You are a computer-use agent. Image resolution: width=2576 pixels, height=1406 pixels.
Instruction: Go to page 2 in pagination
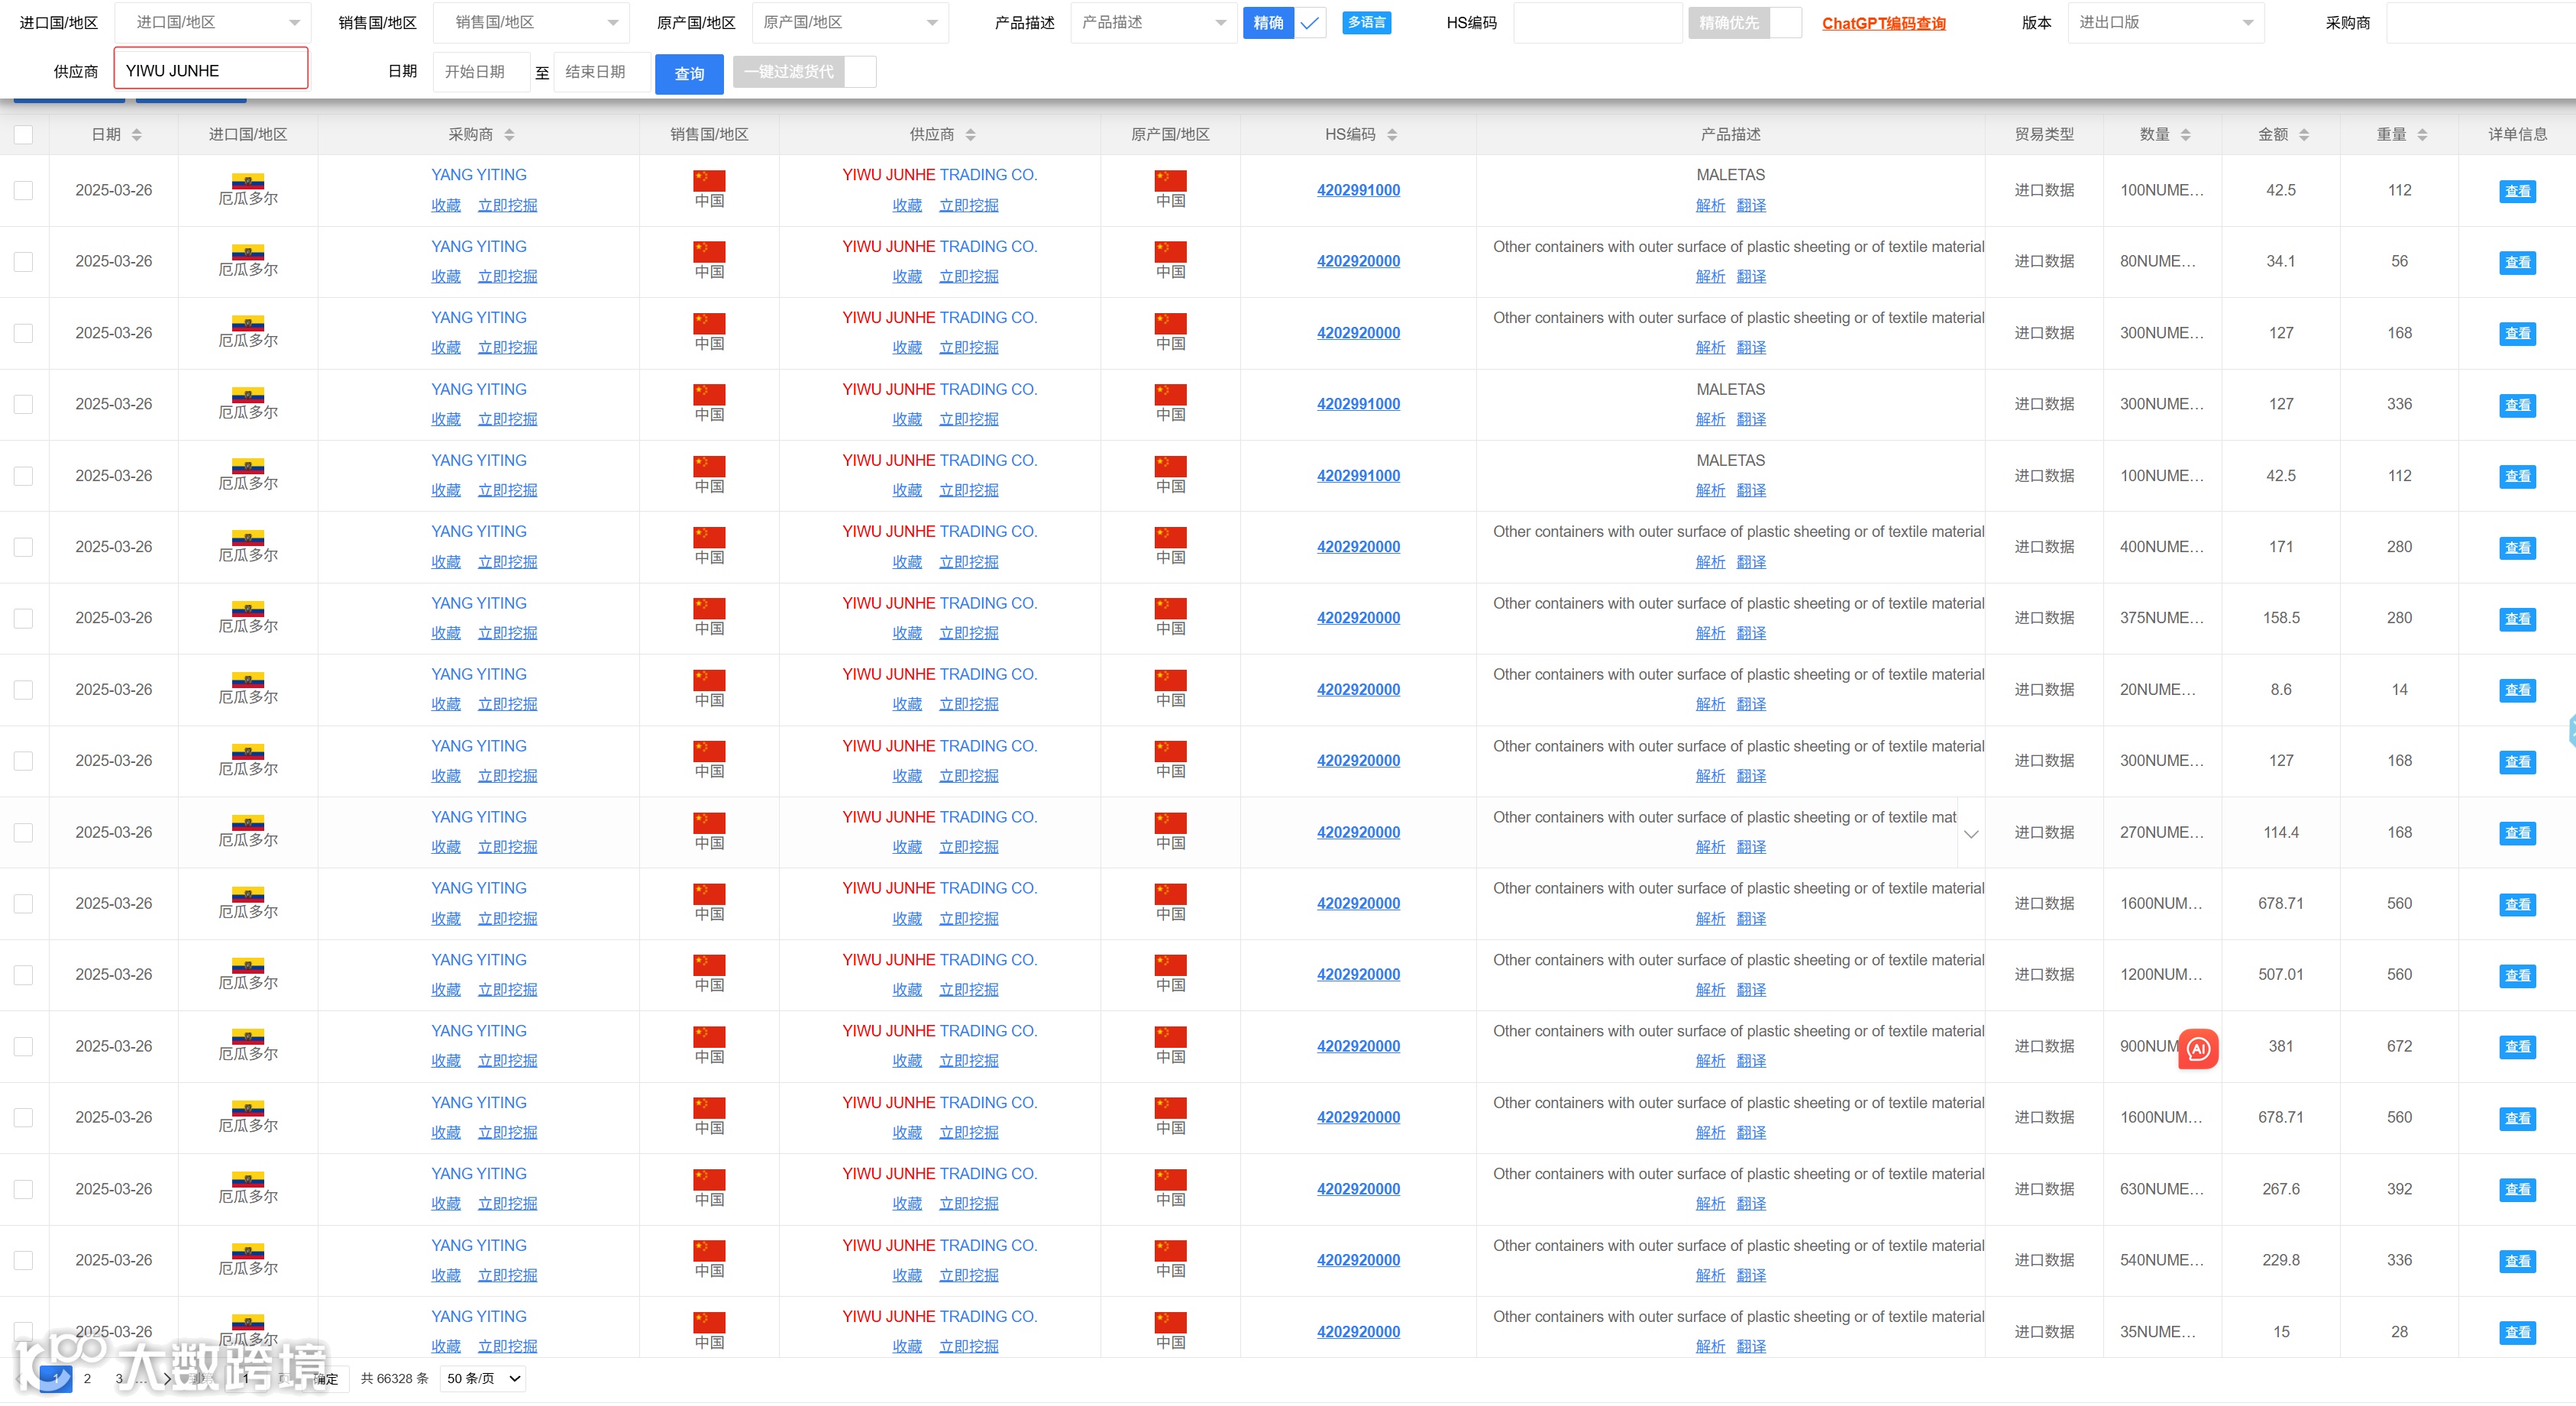tap(87, 1378)
